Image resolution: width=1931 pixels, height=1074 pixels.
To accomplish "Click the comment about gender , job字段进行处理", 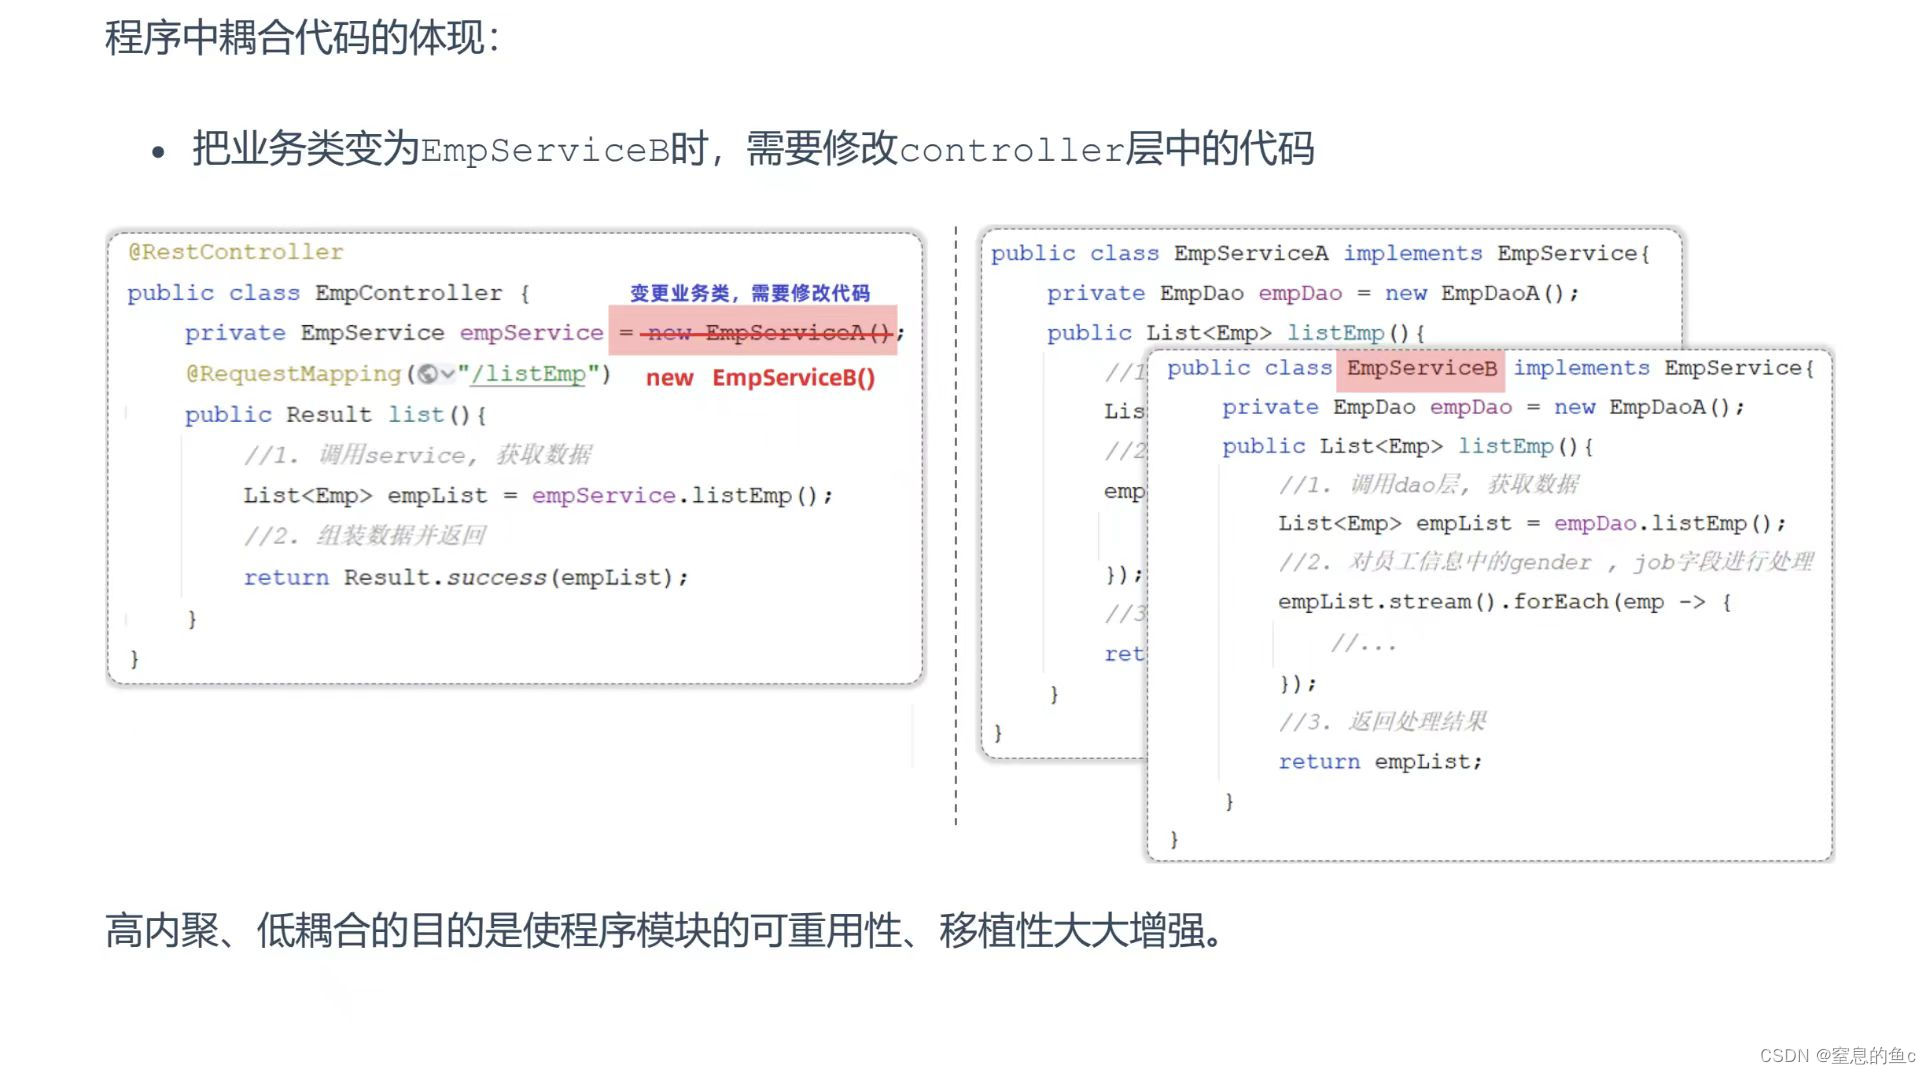I will (1546, 563).
